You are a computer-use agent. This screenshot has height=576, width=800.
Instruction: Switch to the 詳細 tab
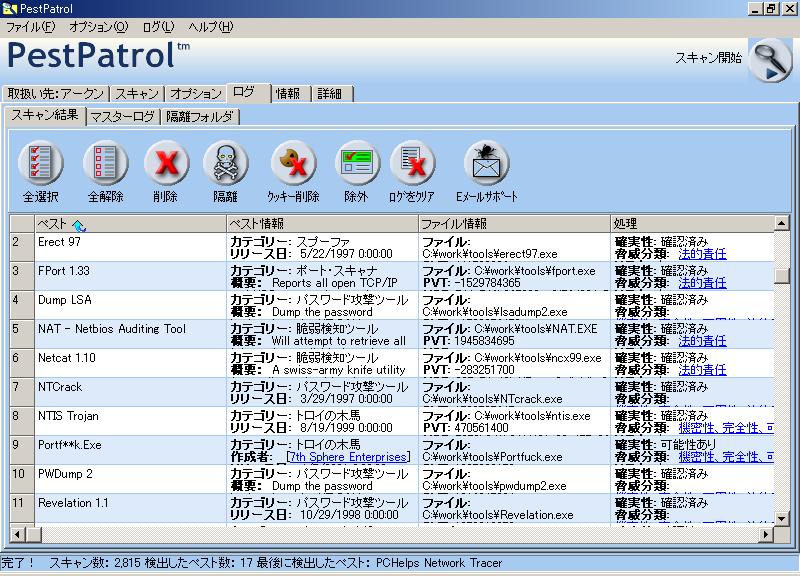pos(331,93)
